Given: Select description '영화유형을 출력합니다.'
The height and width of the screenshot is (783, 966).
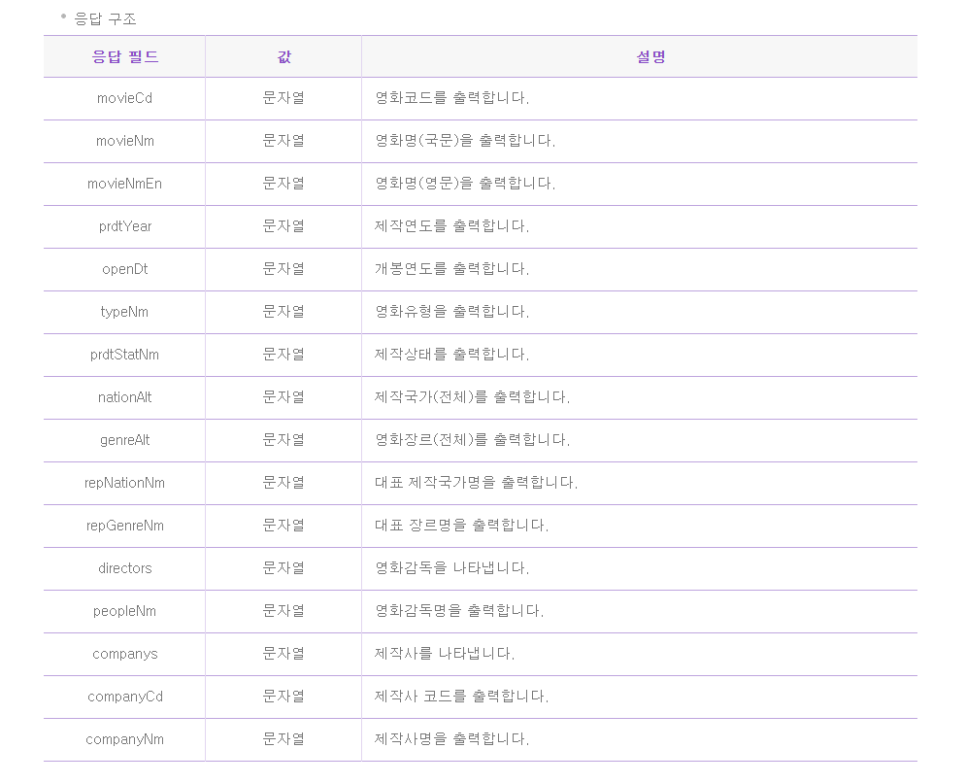Looking at the screenshot, I should click(x=452, y=312).
